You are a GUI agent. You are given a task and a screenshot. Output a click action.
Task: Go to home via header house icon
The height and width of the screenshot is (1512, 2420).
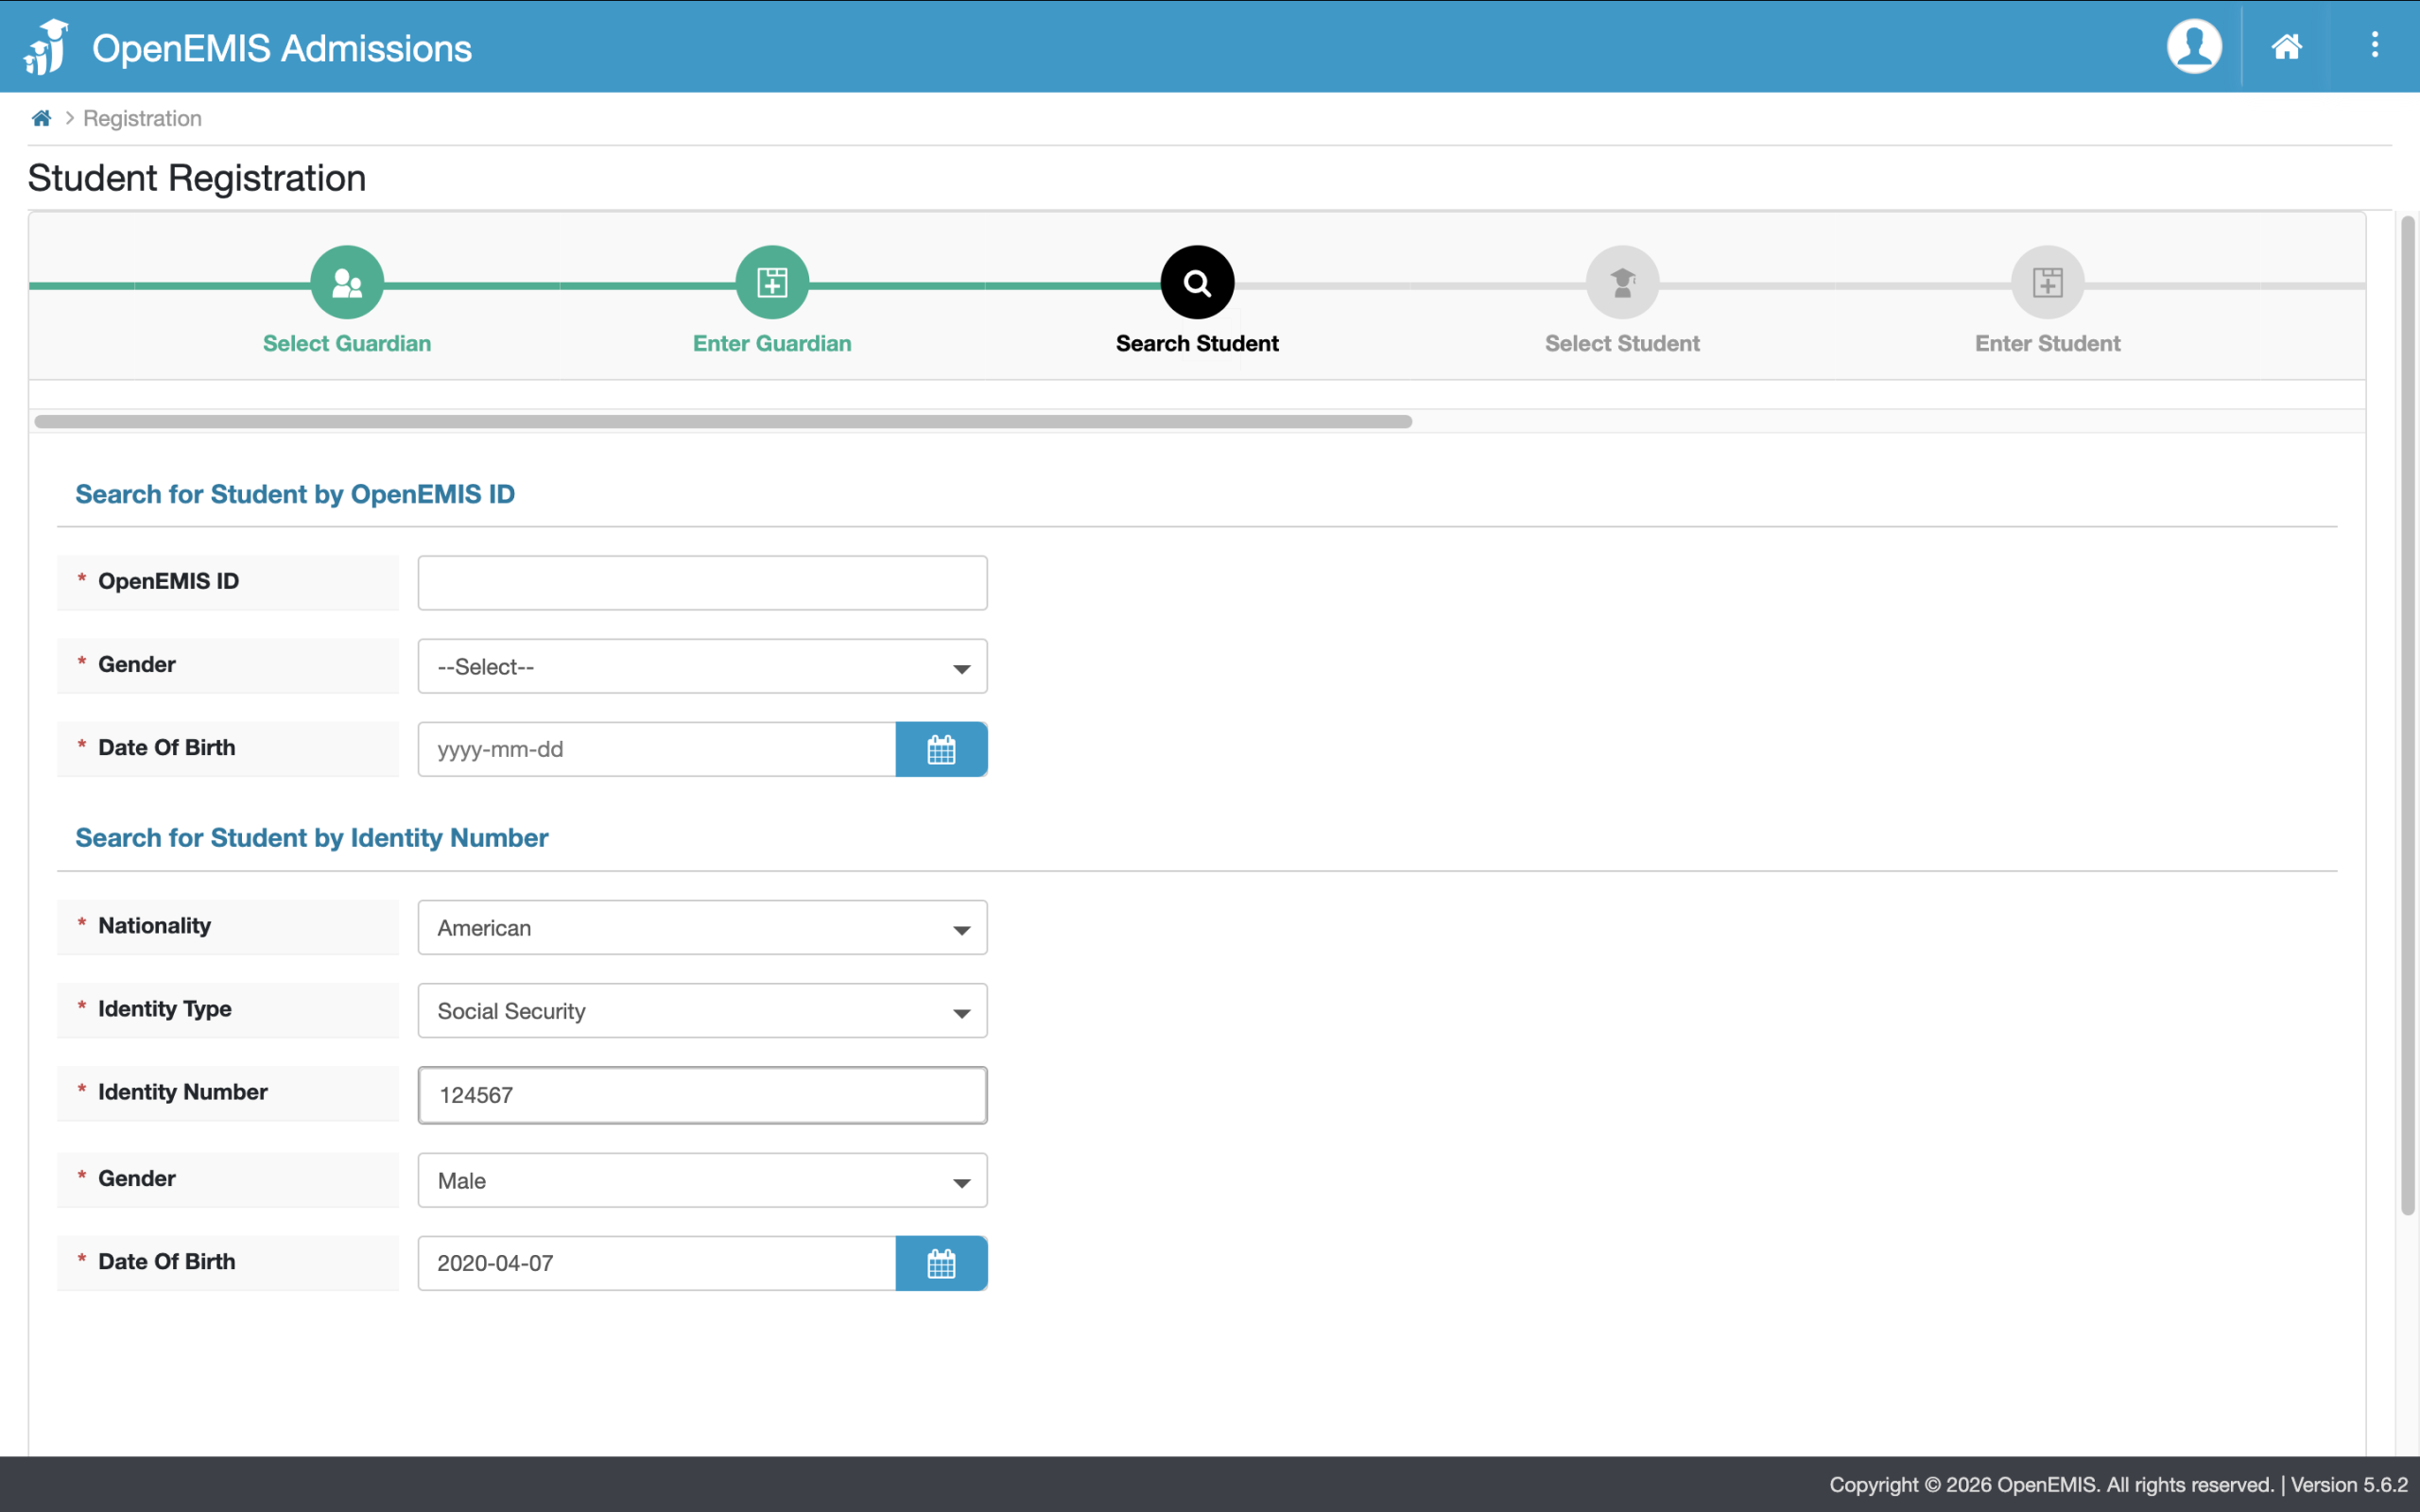(x=2286, y=46)
